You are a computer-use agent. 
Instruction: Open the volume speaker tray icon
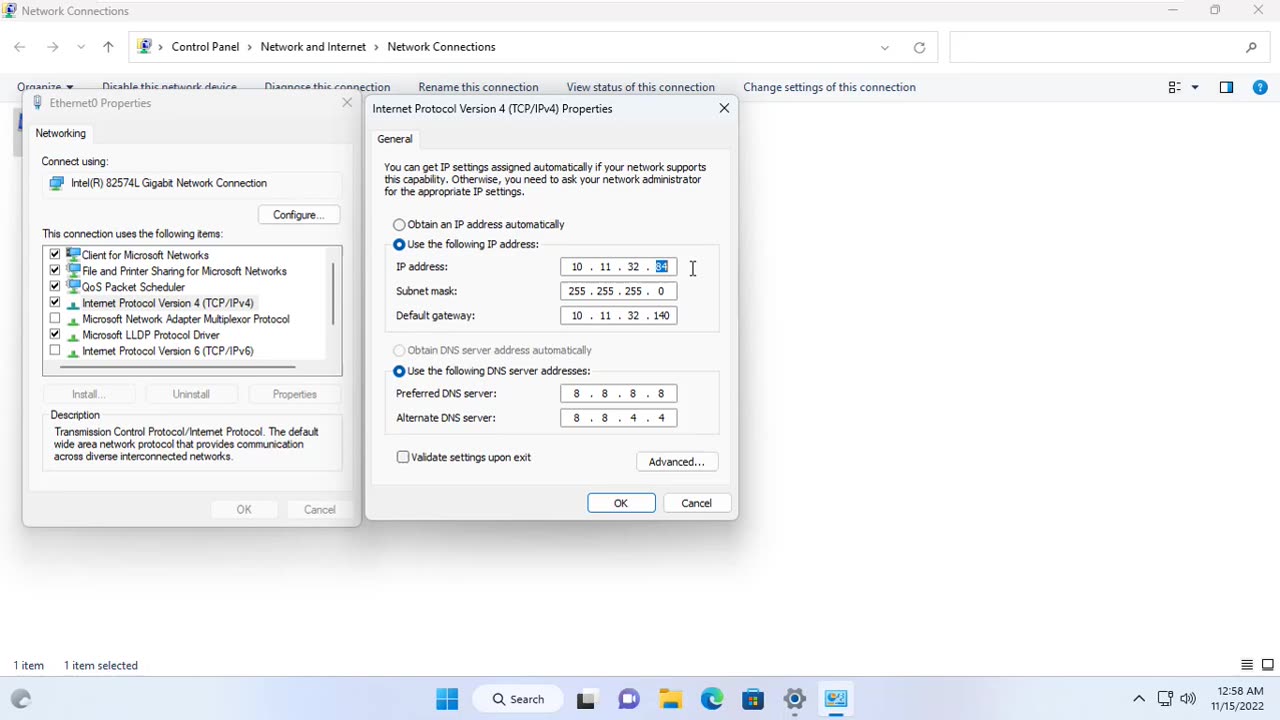[x=1188, y=699]
